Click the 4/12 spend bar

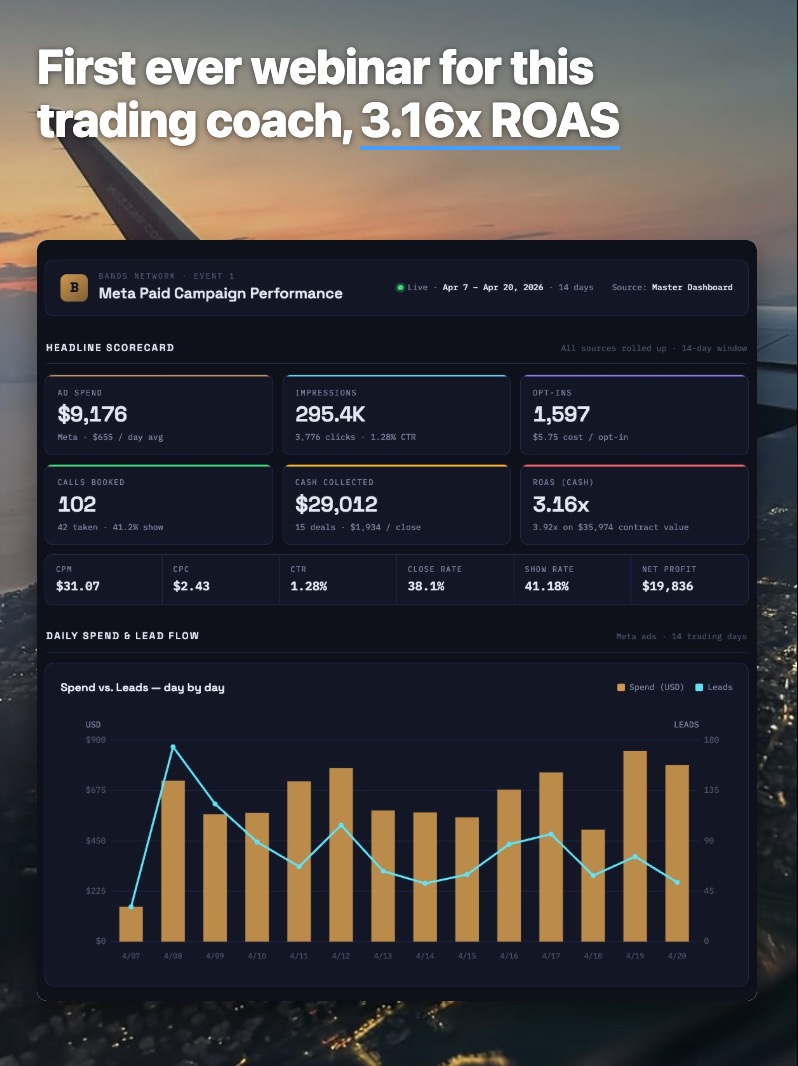point(341,855)
